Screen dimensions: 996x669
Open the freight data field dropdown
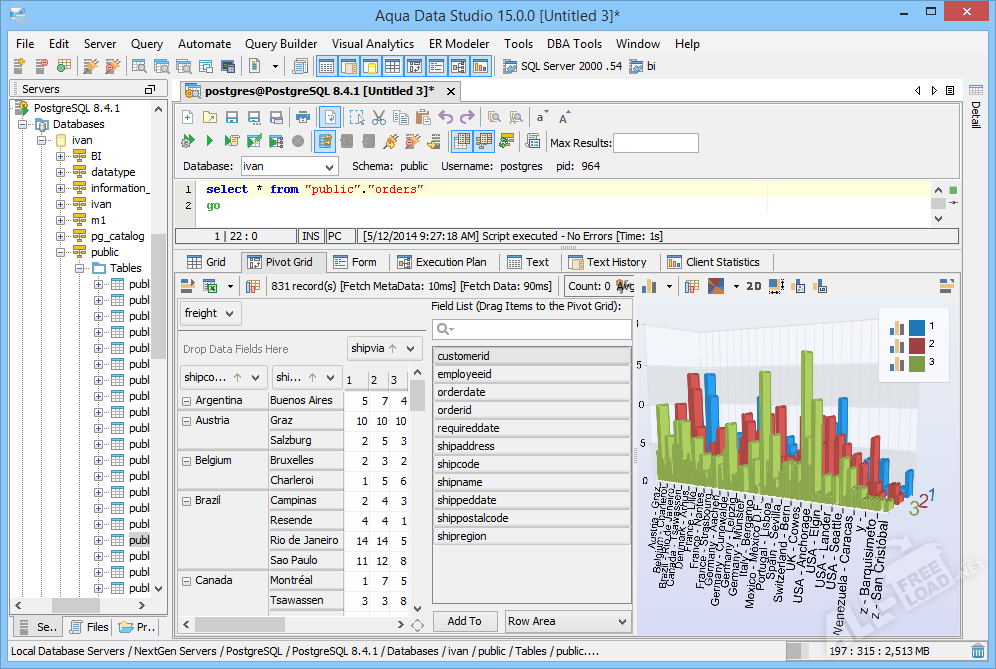click(209, 313)
